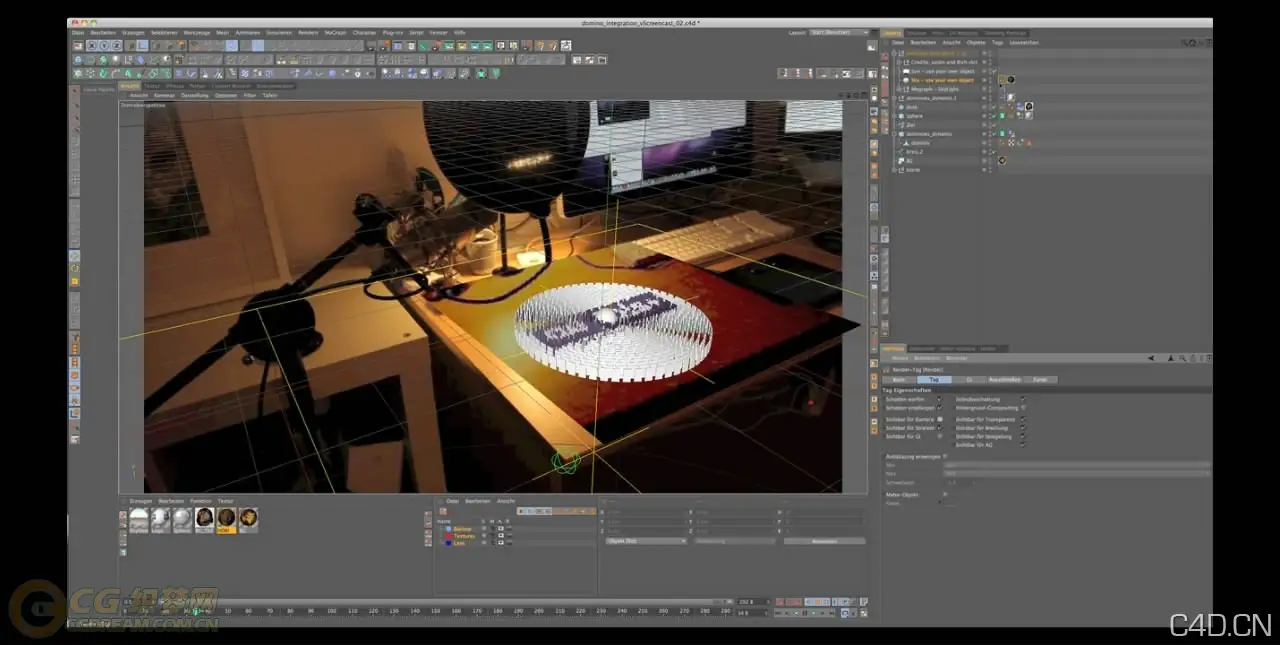
Task: Select the orange-highlighted material thumbnail
Action: 226,519
